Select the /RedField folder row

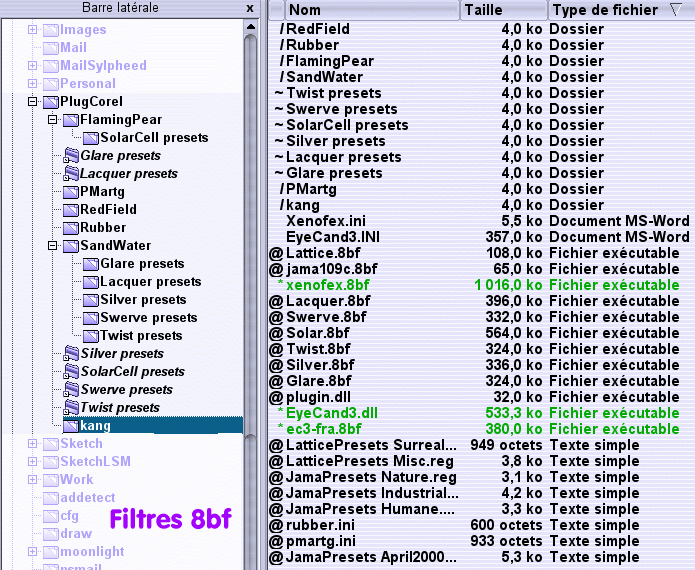(x=481, y=29)
